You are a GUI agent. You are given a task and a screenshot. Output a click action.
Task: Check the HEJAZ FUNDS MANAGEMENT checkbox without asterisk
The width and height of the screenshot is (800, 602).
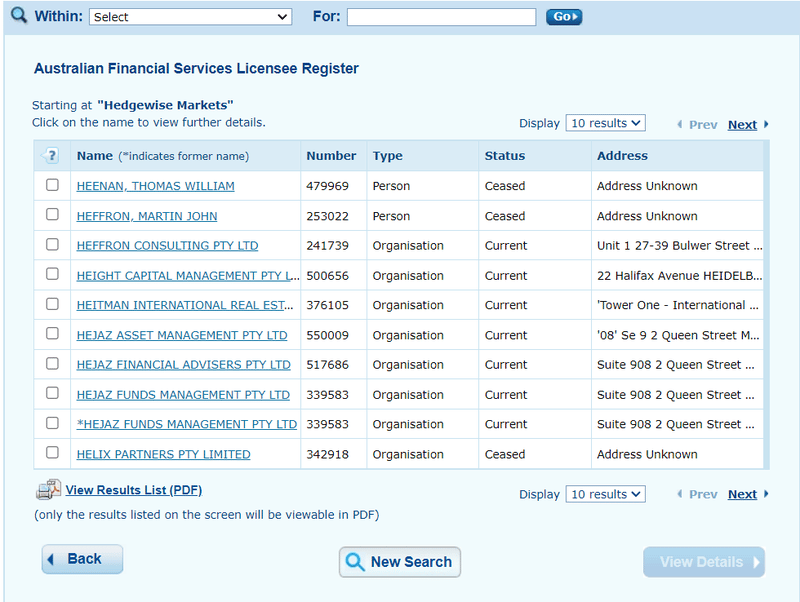tap(52, 393)
